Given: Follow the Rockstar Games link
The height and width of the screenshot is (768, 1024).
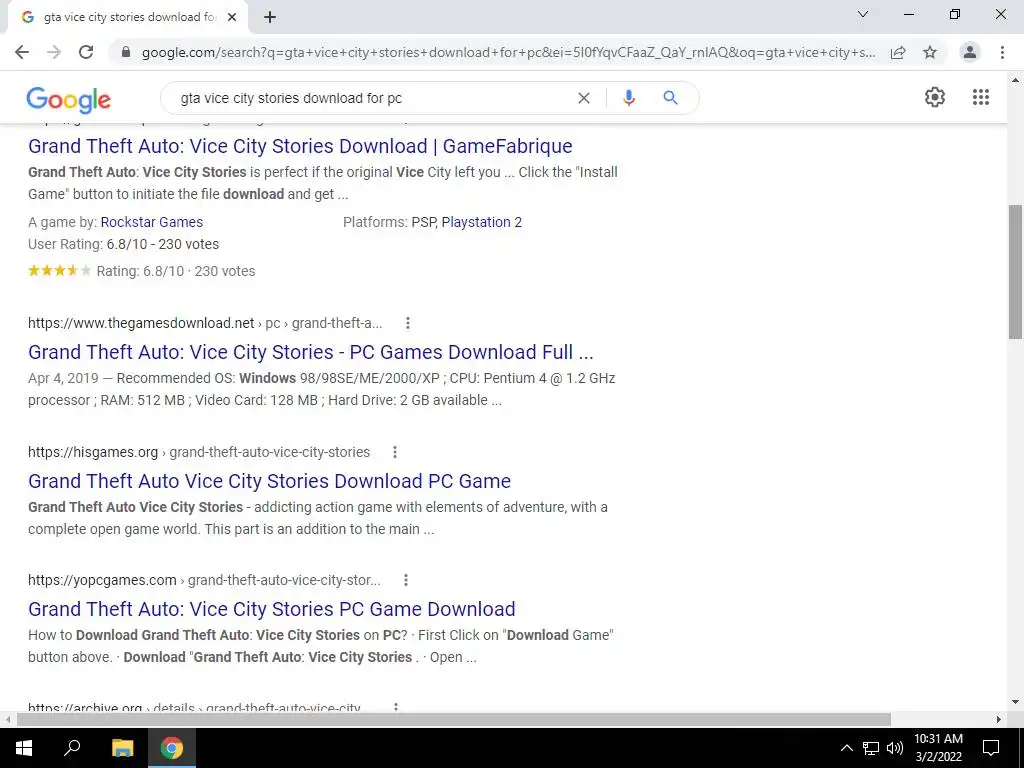Looking at the screenshot, I should (x=152, y=222).
